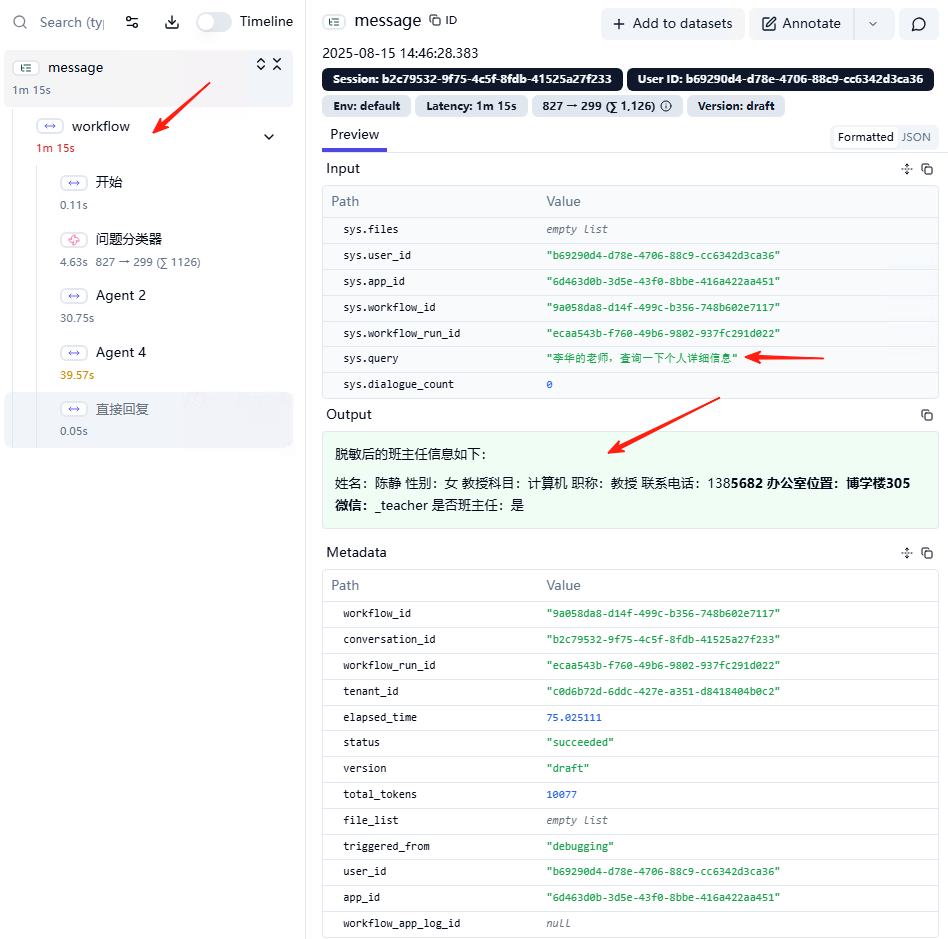Copy the Metadata section content
Screen dimensions: 948x939
(927, 553)
